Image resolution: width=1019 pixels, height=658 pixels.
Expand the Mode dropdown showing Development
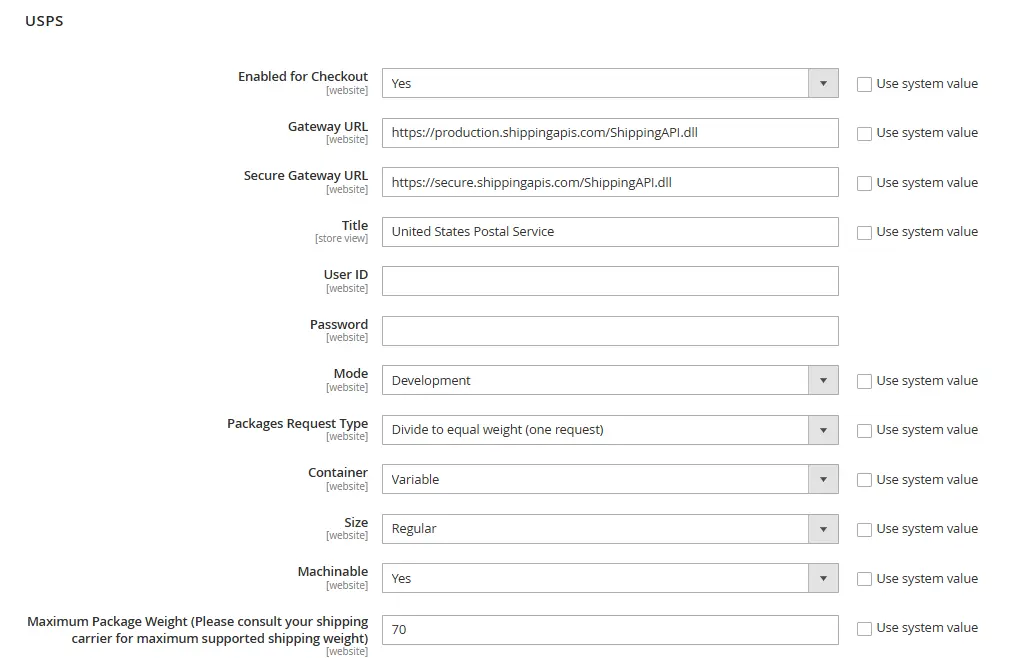823,380
